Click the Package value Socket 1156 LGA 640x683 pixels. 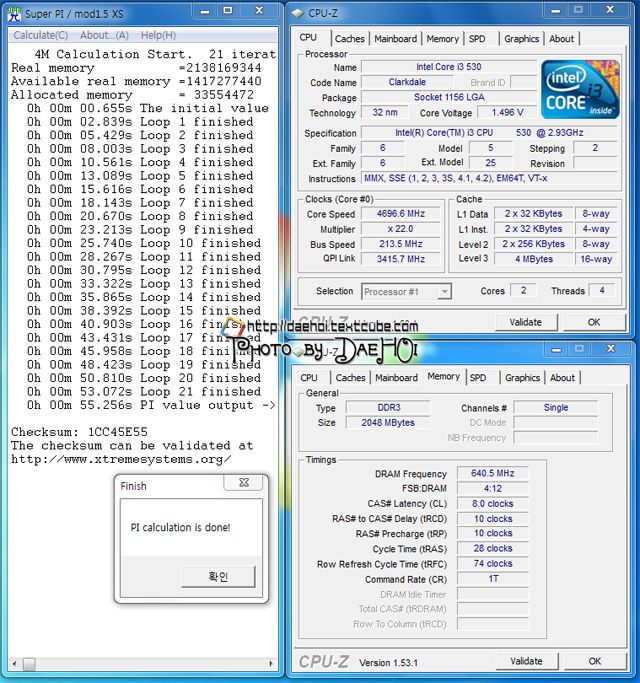449,97
